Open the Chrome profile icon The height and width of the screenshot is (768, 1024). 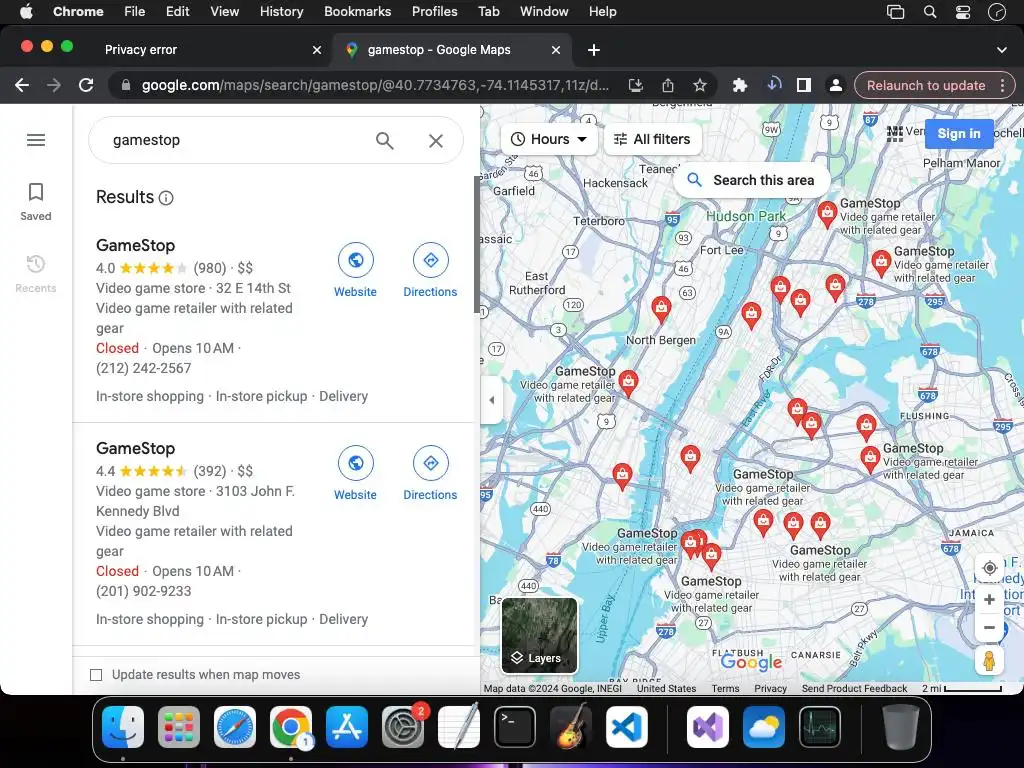[835, 86]
